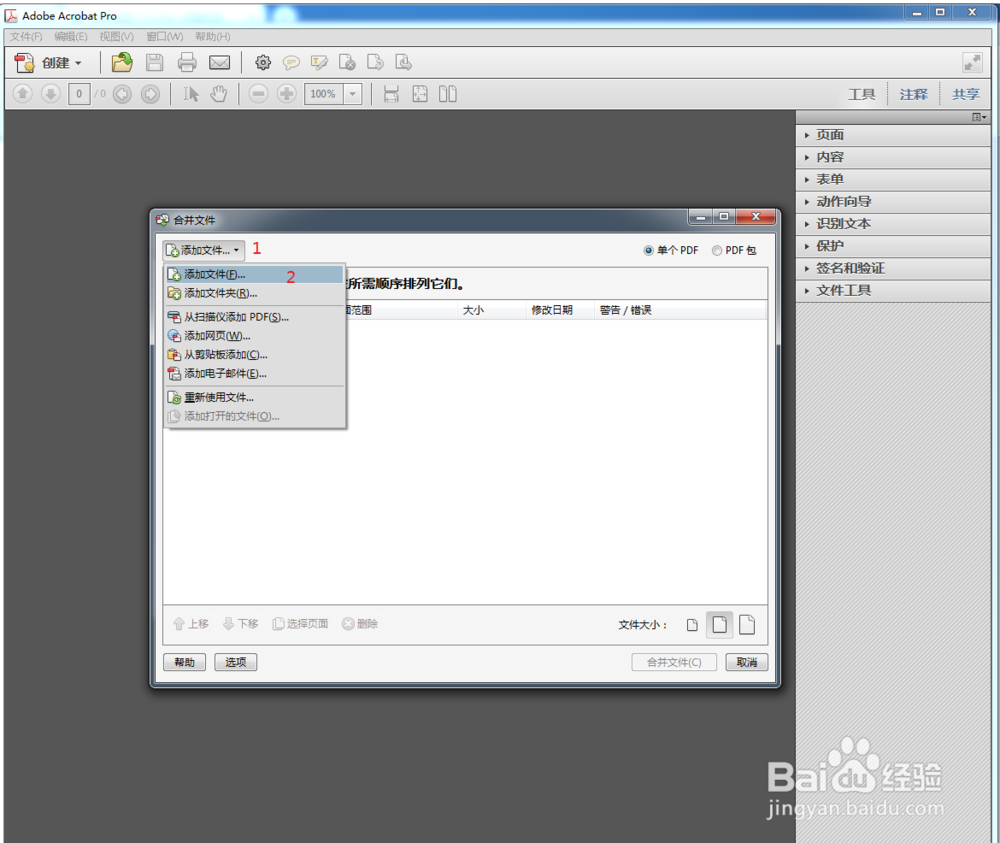
Task: Expand the 签名和验证 panel section
Action: pos(893,268)
